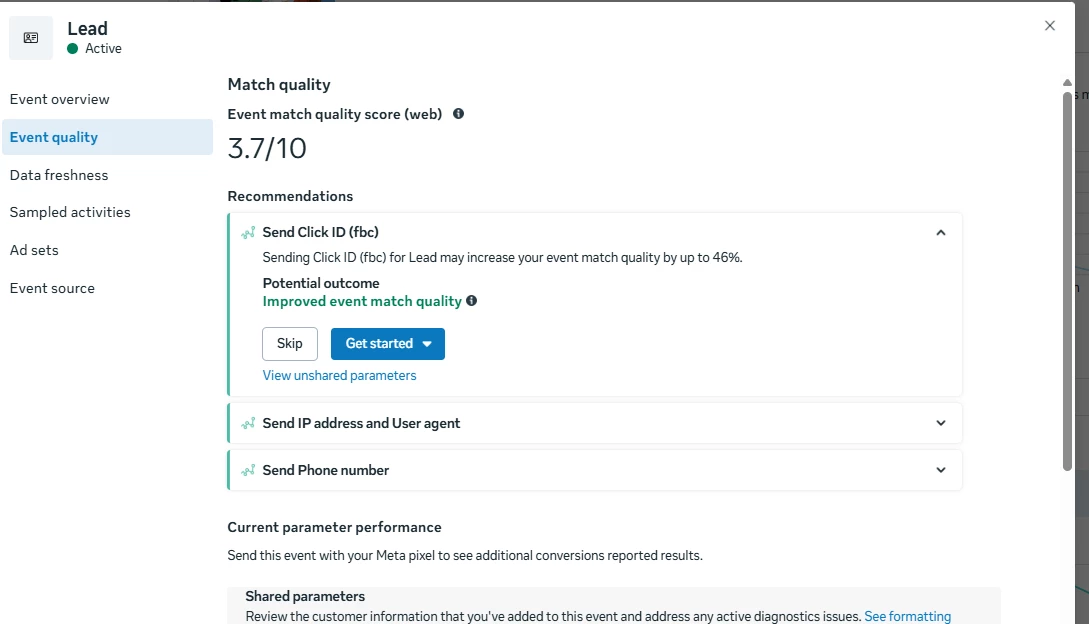Click the dialog's vertical scrollbar

(x=1067, y=281)
